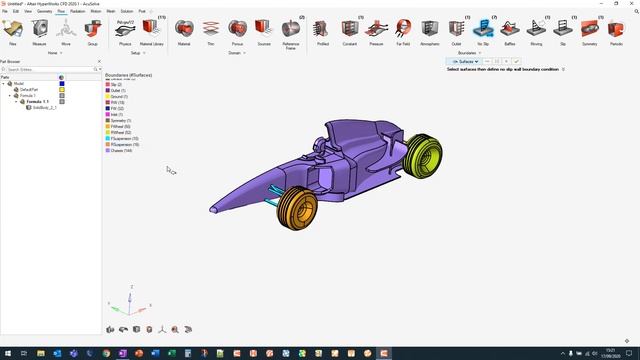Viewport: 640px width, 360px height.
Task: Click the DefaultPart yellow color swatch
Action: click(x=62, y=89)
